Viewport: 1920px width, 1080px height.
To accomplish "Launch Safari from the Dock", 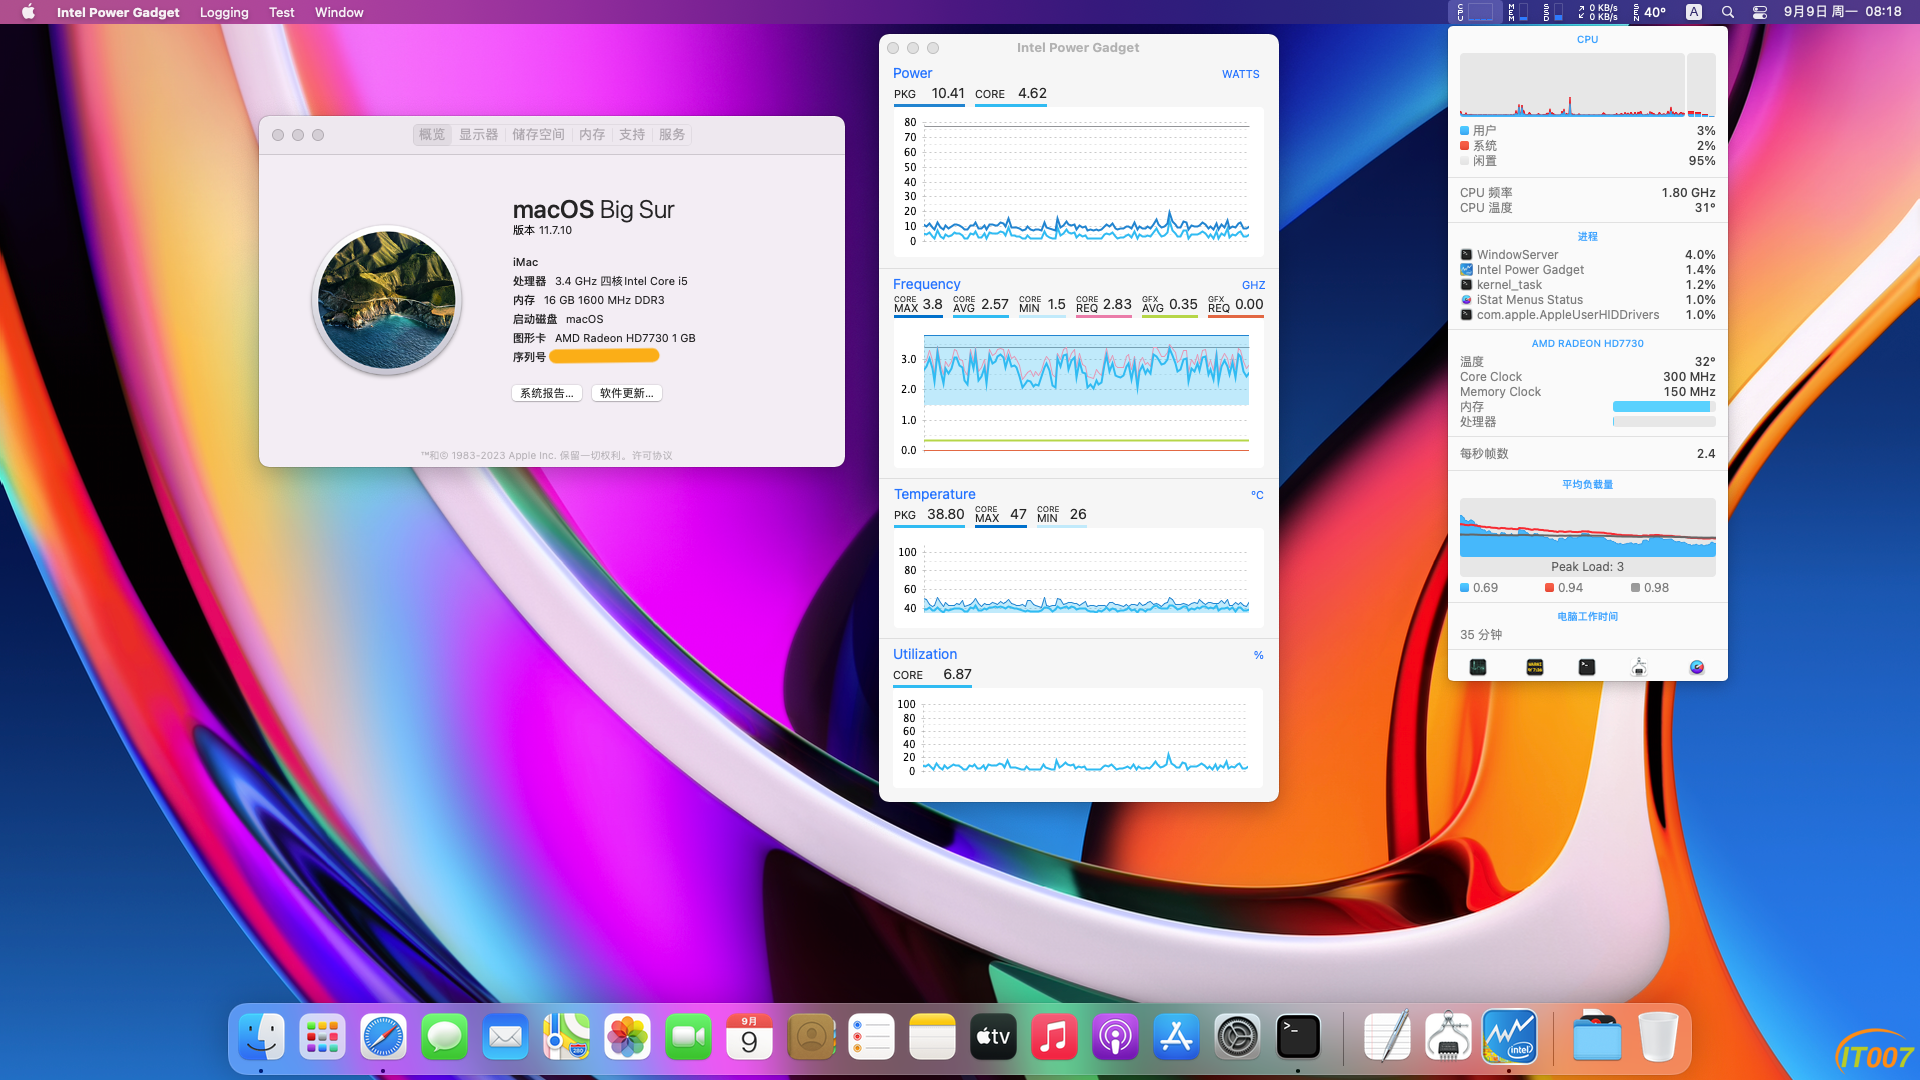I will [x=383, y=1037].
